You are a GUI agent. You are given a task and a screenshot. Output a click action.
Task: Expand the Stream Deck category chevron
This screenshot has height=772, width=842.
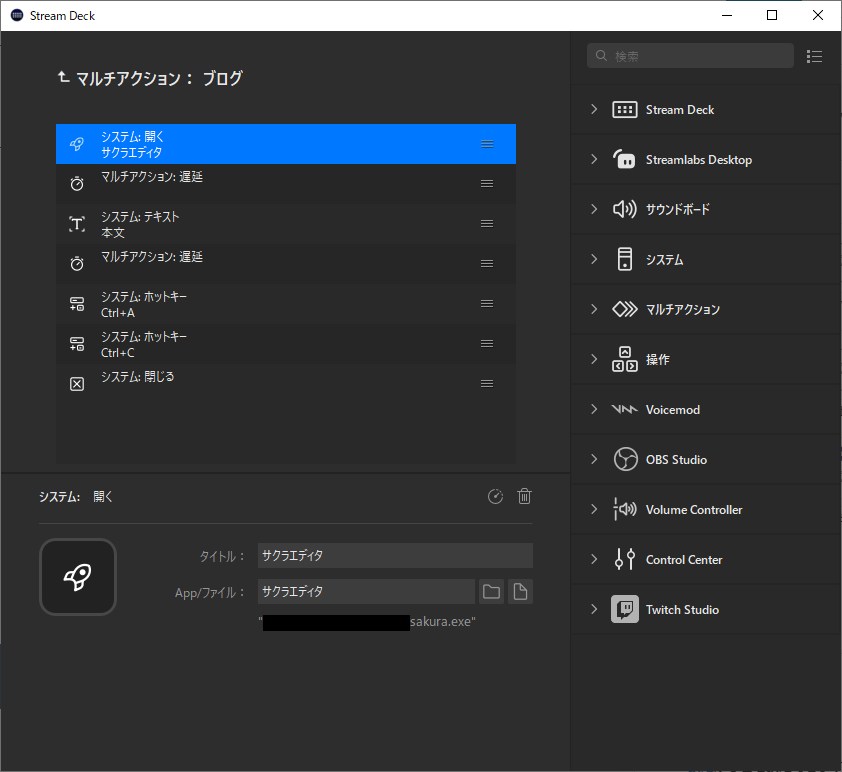tap(594, 110)
